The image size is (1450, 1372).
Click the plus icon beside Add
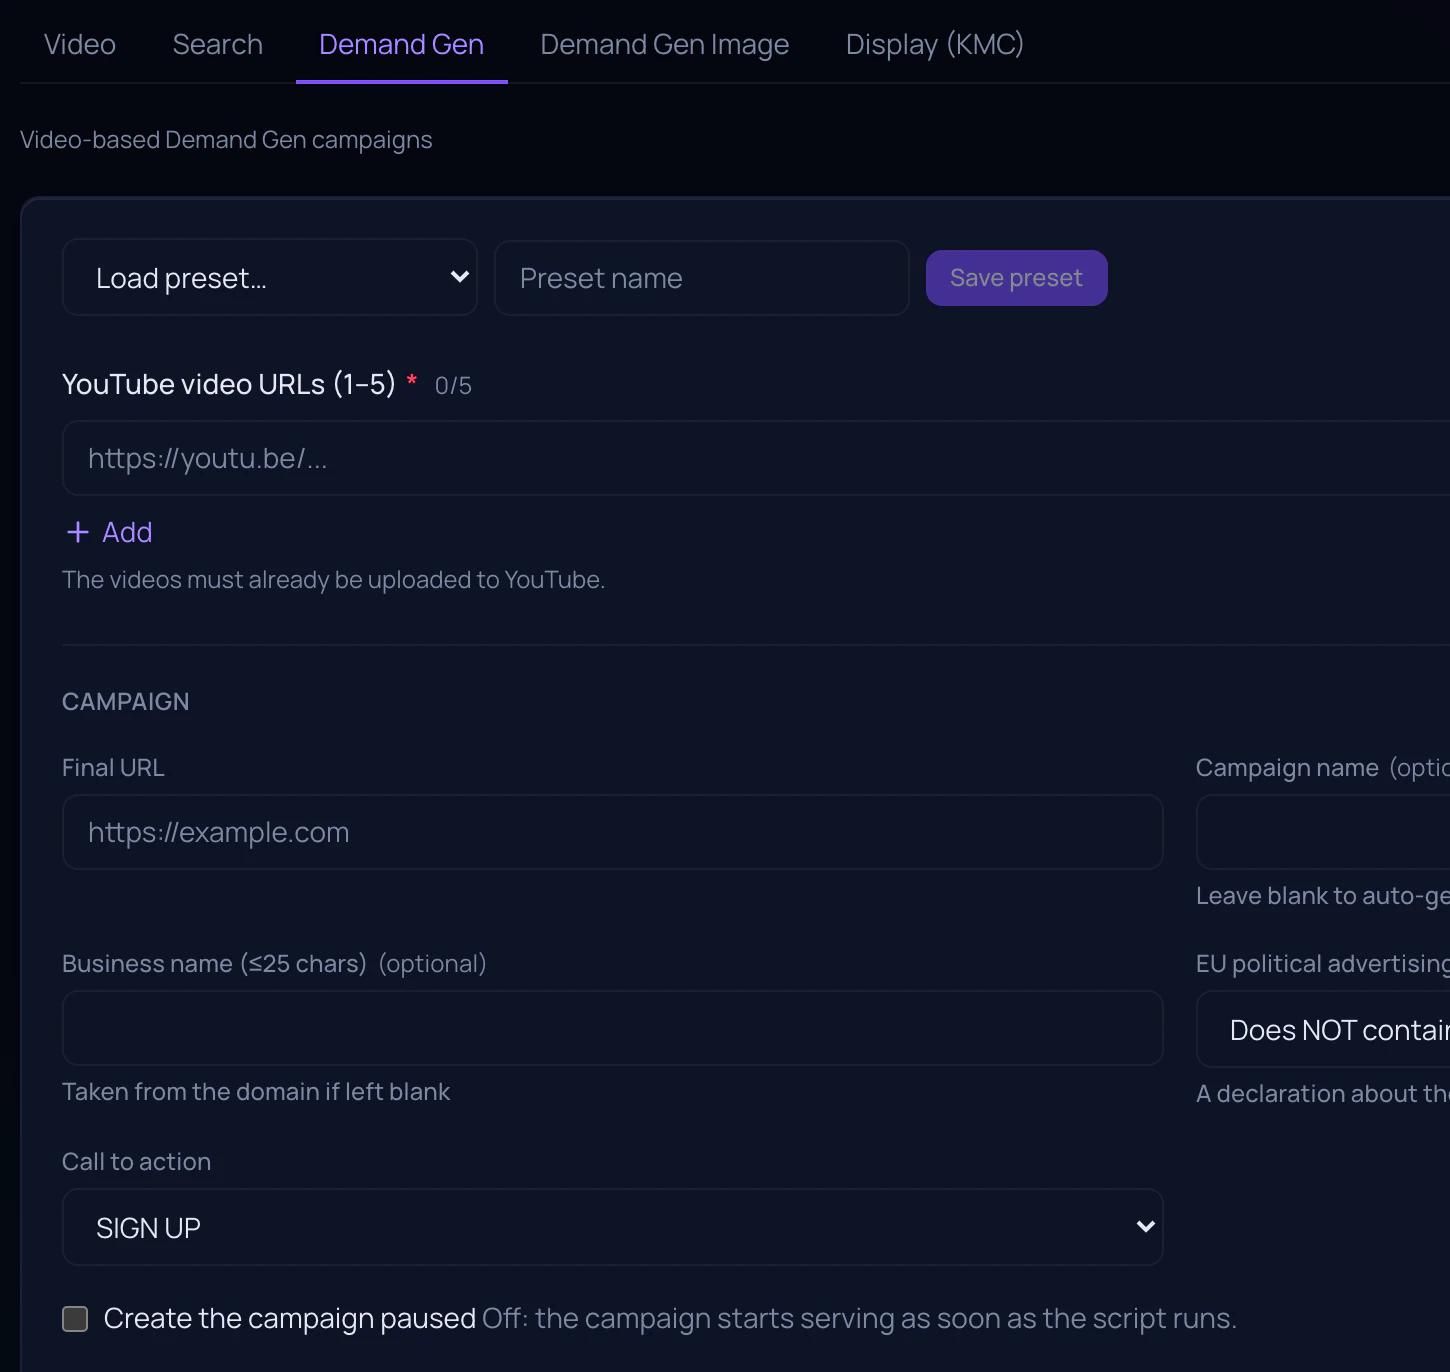(78, 532)
